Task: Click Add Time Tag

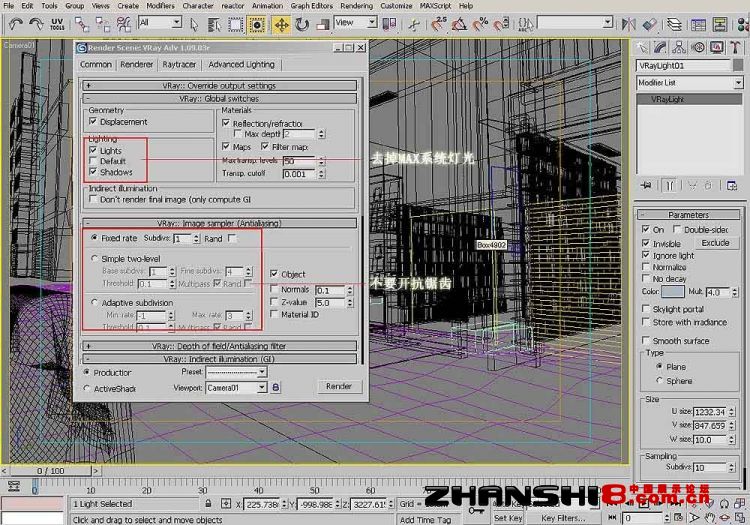Action: (x=425, y=520)
